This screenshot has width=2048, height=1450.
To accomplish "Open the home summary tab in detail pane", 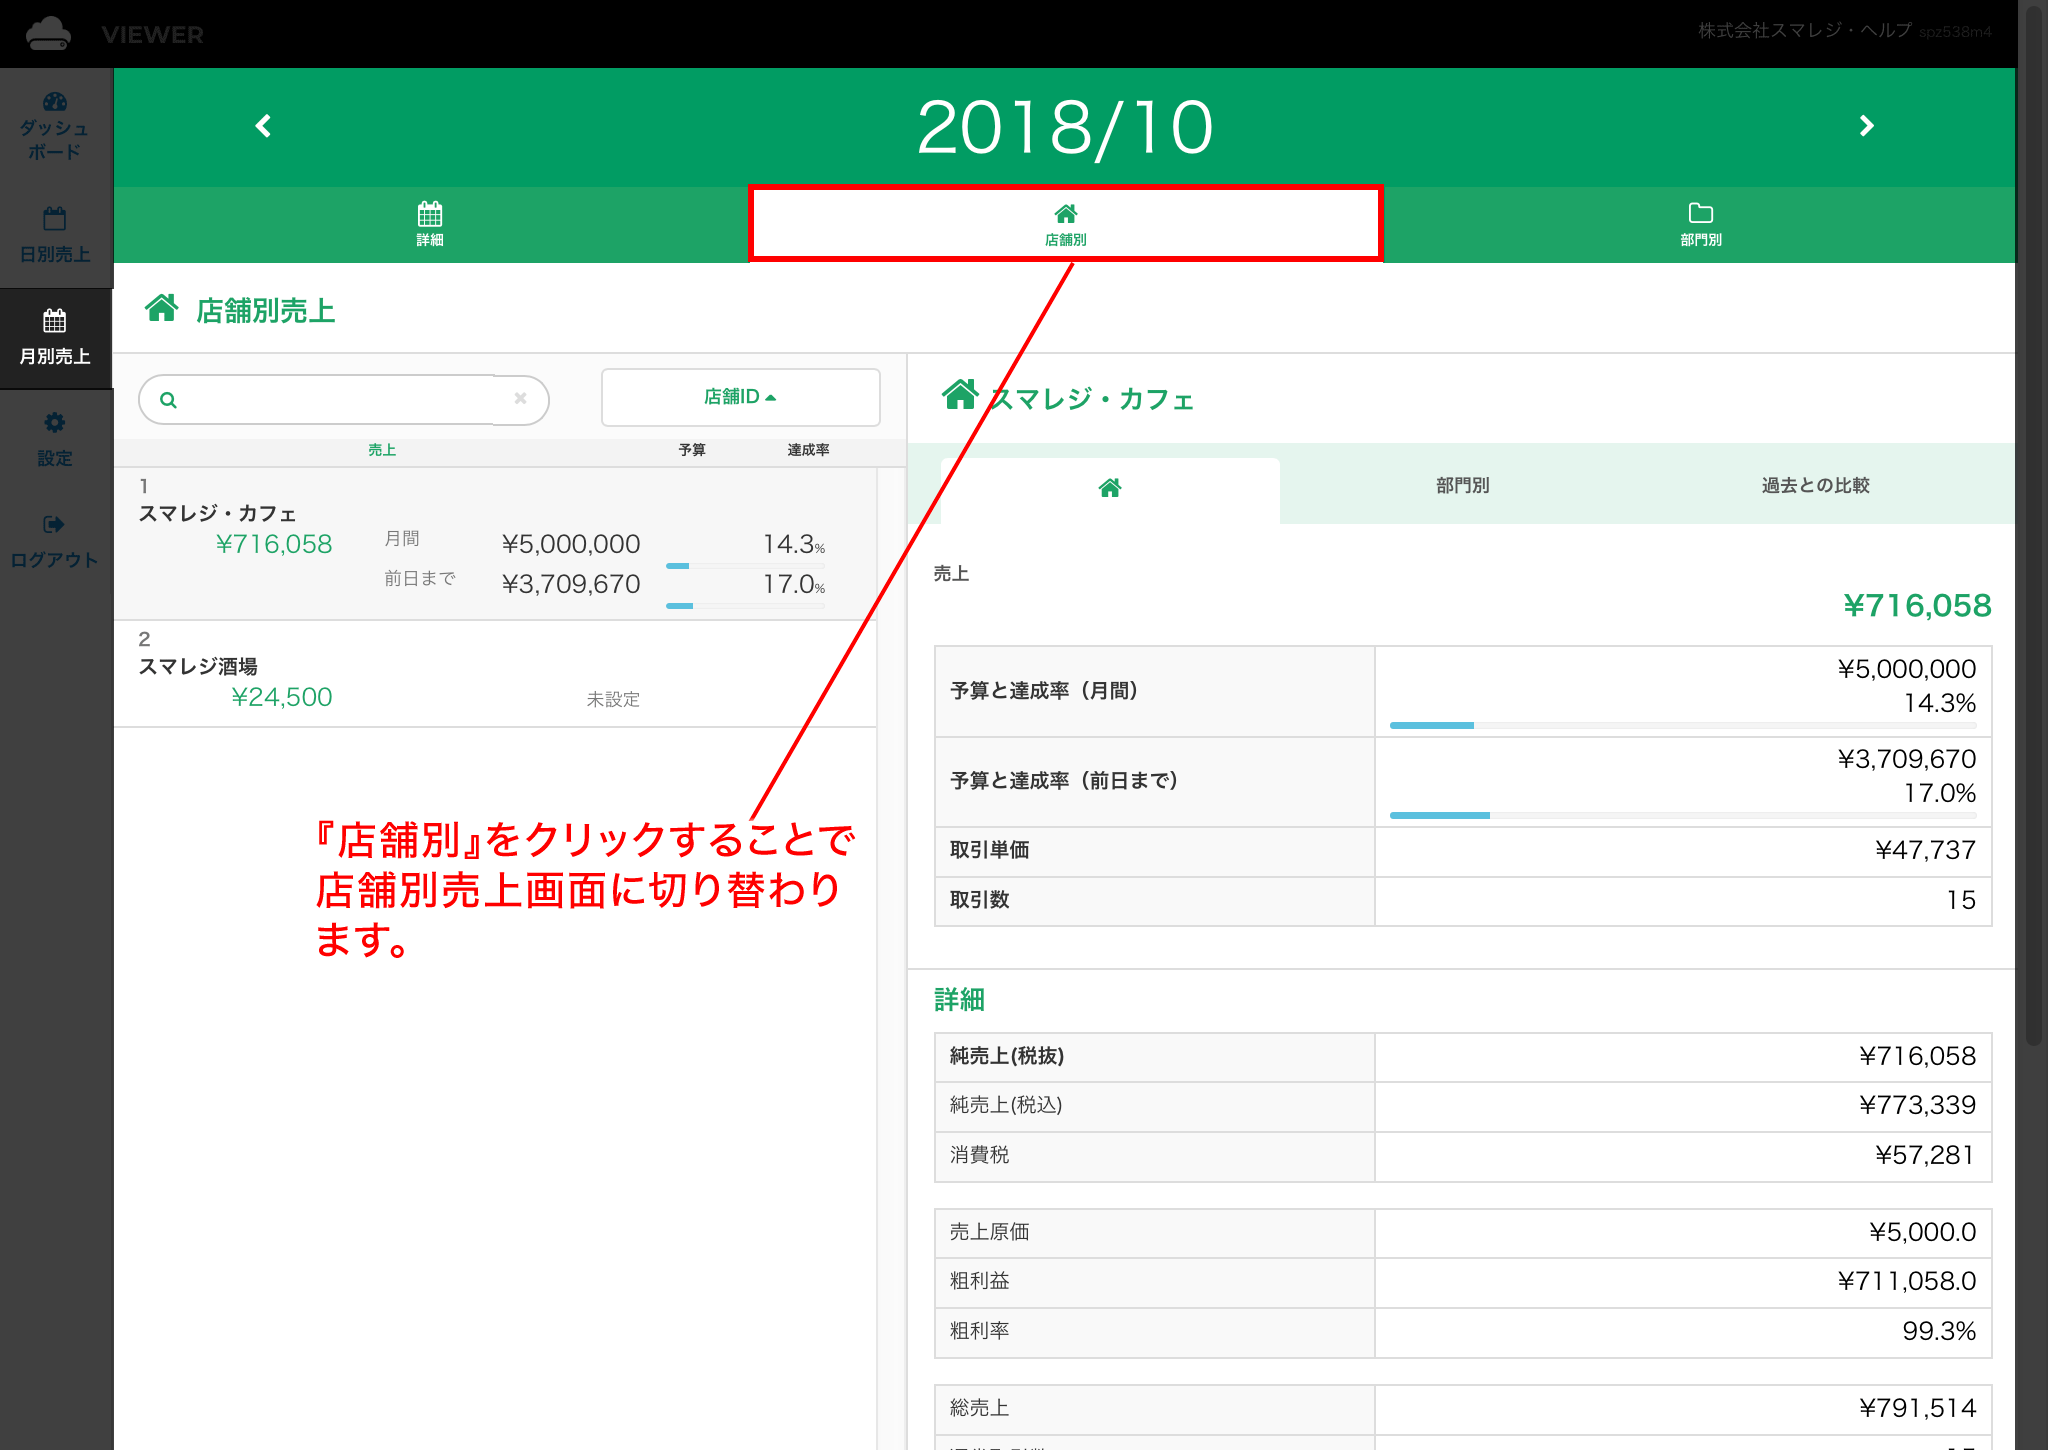I will (1110, 489).
